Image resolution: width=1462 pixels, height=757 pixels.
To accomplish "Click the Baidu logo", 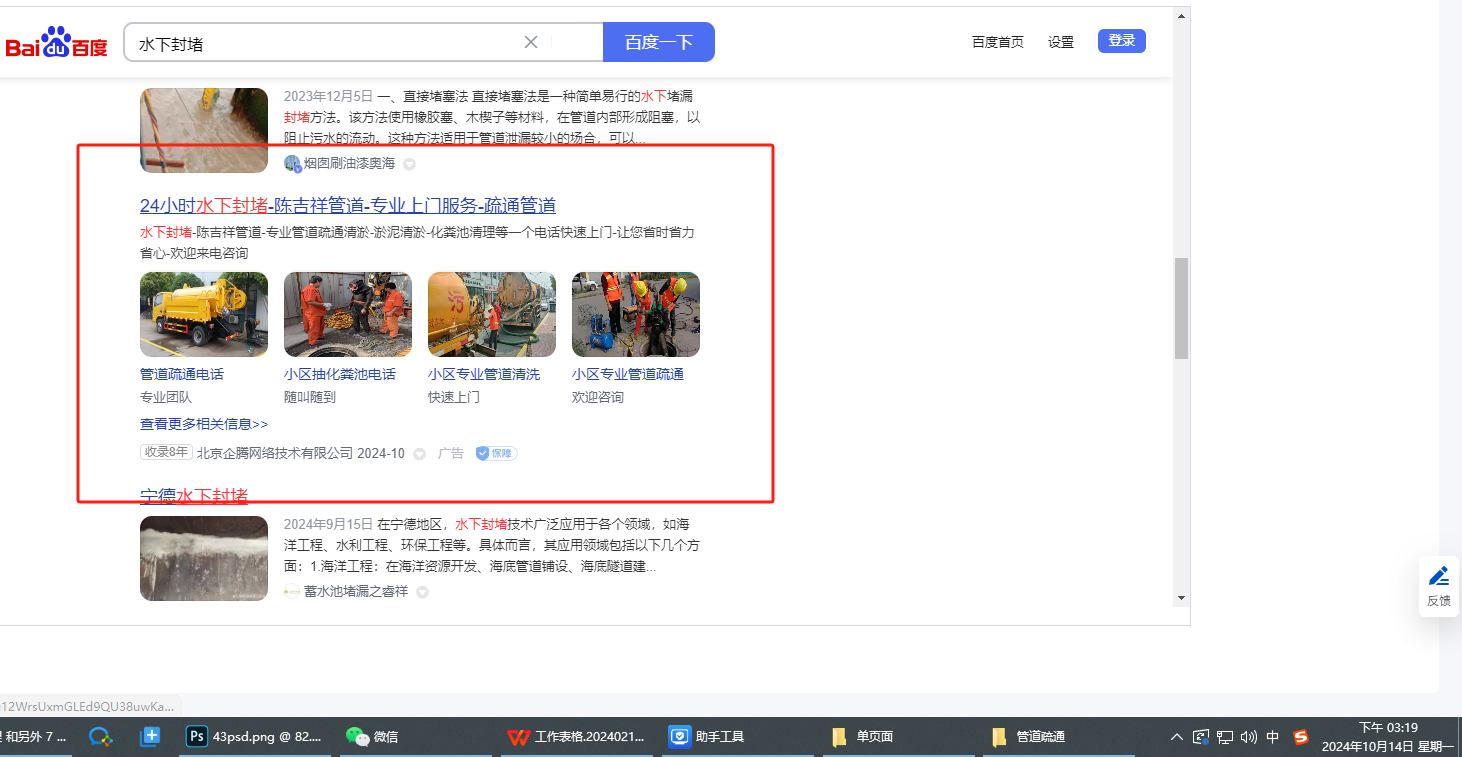I will point(56,43).
